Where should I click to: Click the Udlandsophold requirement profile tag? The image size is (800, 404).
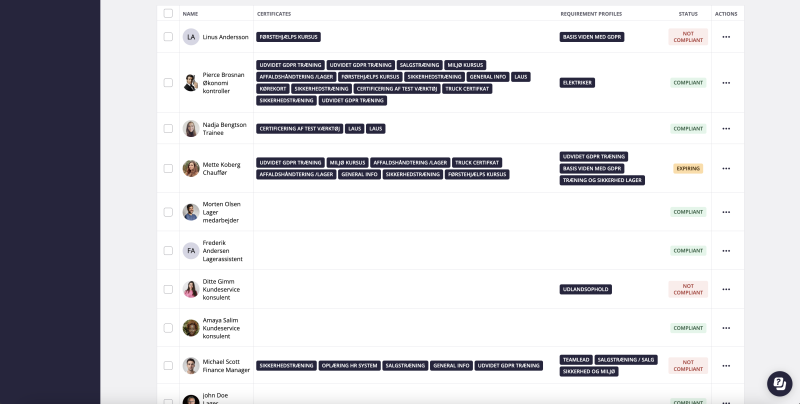coord(585,289)
